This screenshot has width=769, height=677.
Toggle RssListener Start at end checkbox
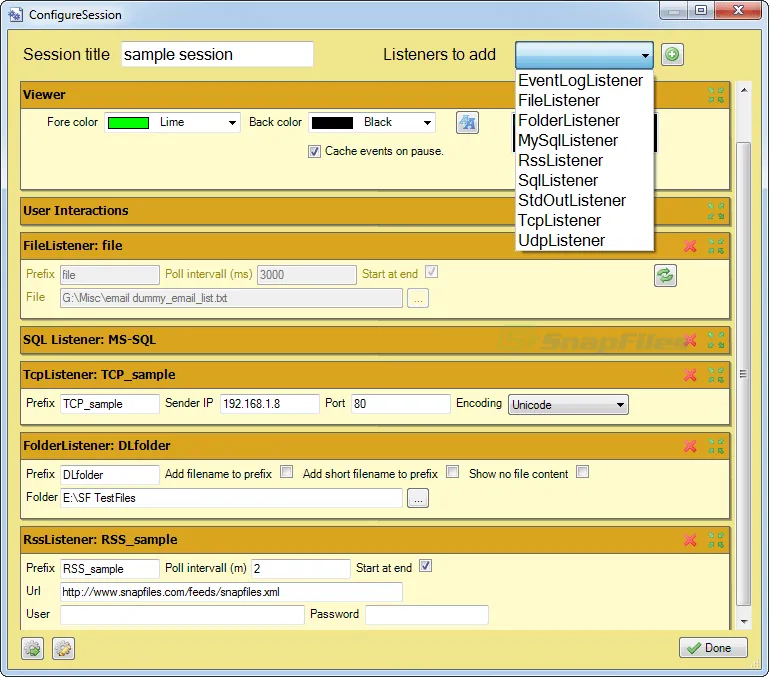[425, 566]
